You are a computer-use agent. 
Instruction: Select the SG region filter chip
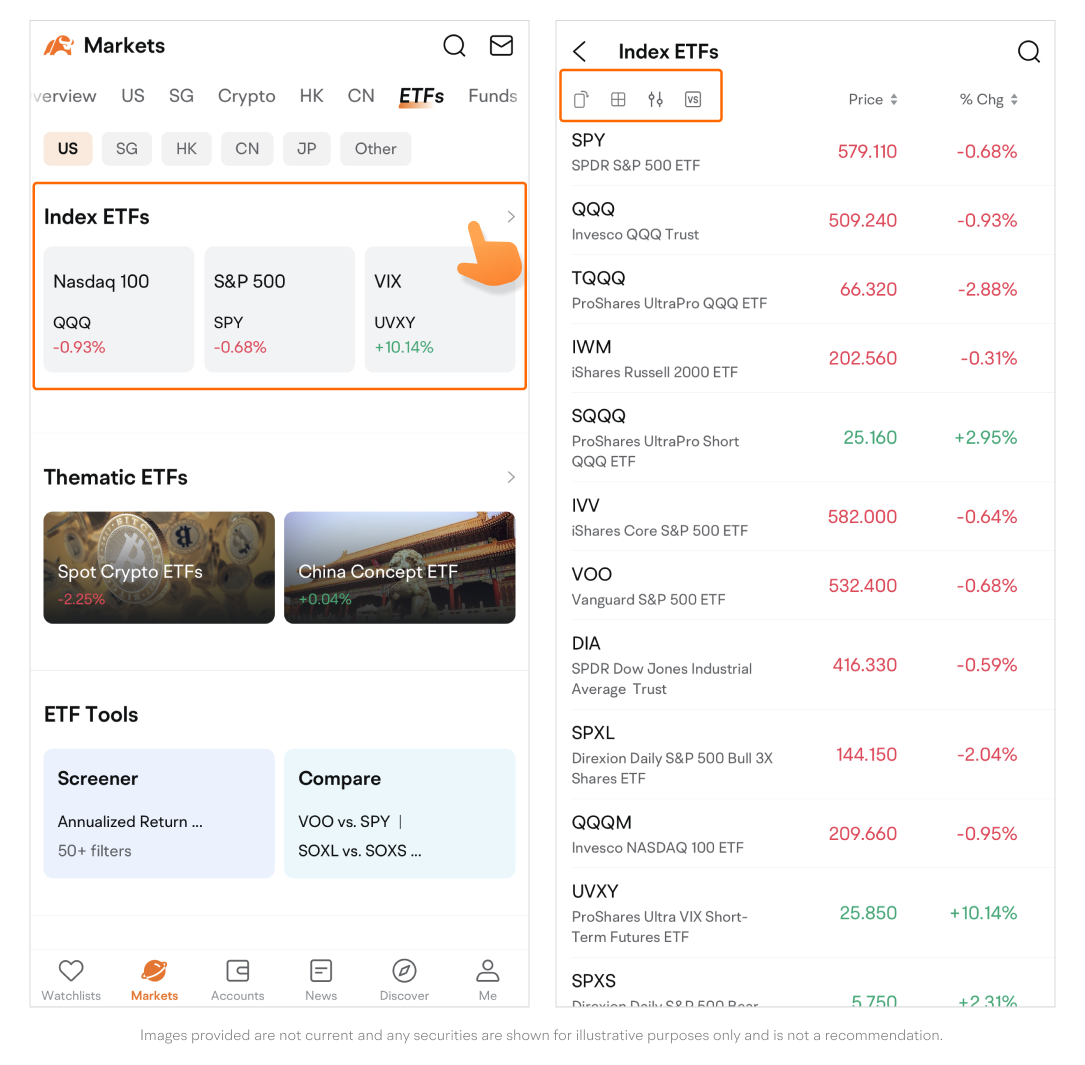click(127, 149)
